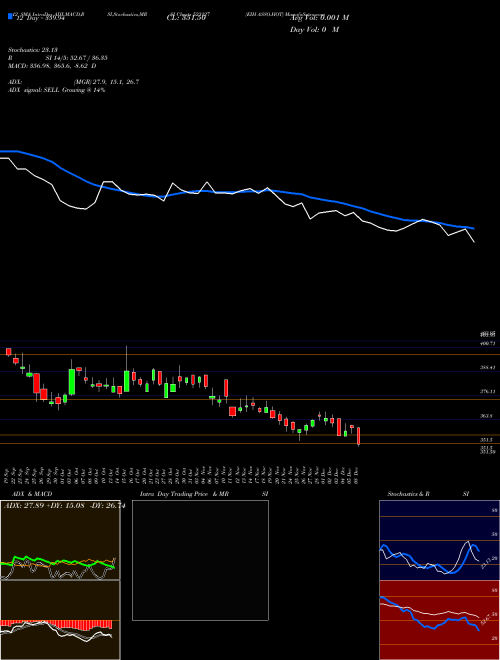Select the 'Avg Vol: 0.001 M' label

319,18
